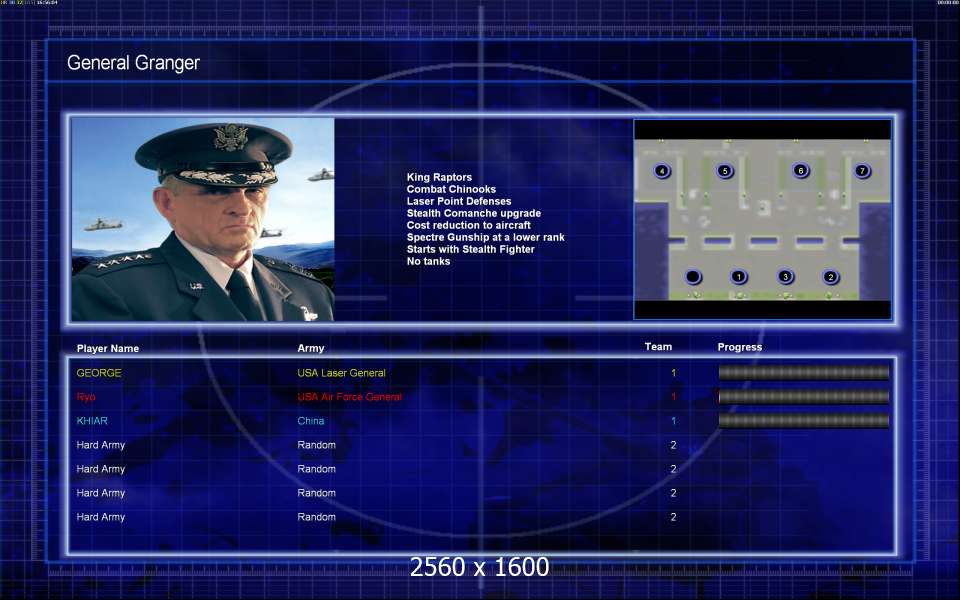This screenshot has width=960, height=600.
Task: Click start position 1 on the map
Action: click(739, 277)
